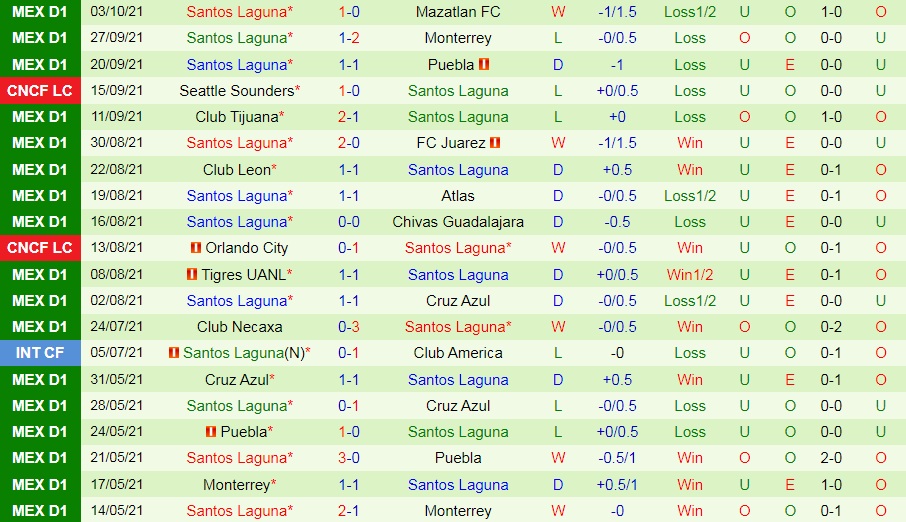Click red card icon before Santos Laguna(N)
This screenshot has width=906, height=522.
174,353
